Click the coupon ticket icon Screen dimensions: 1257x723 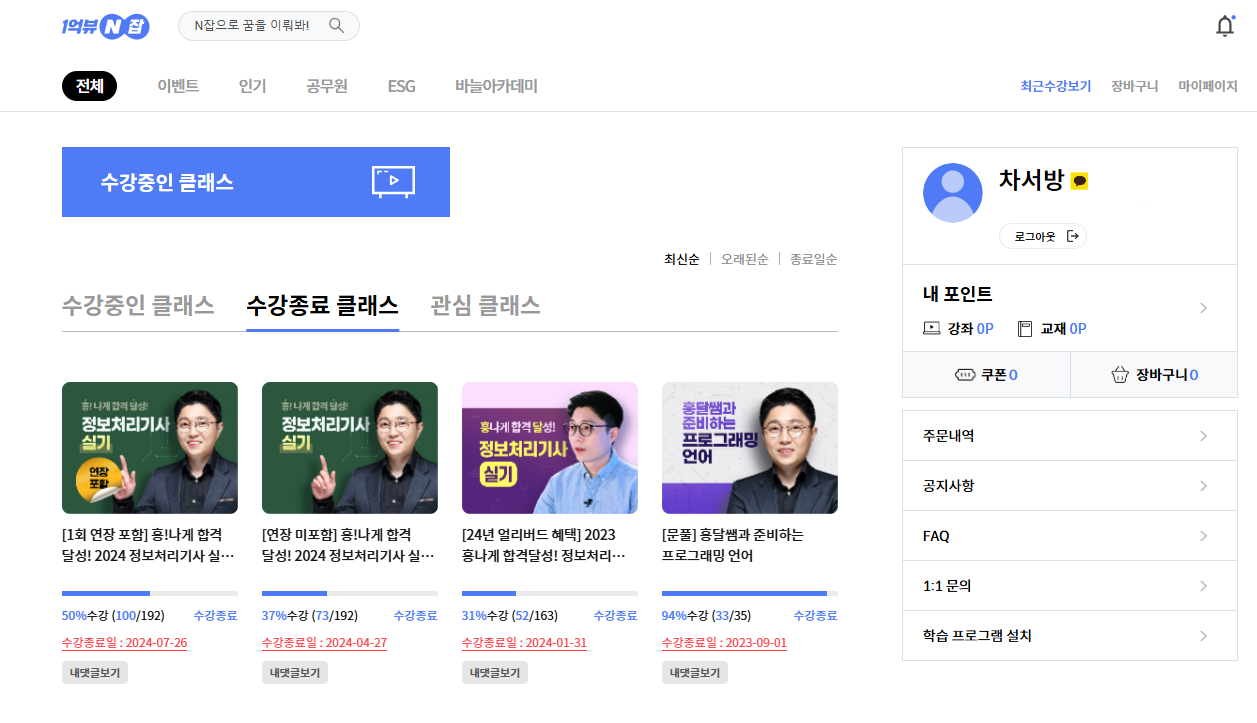point(965,375)
